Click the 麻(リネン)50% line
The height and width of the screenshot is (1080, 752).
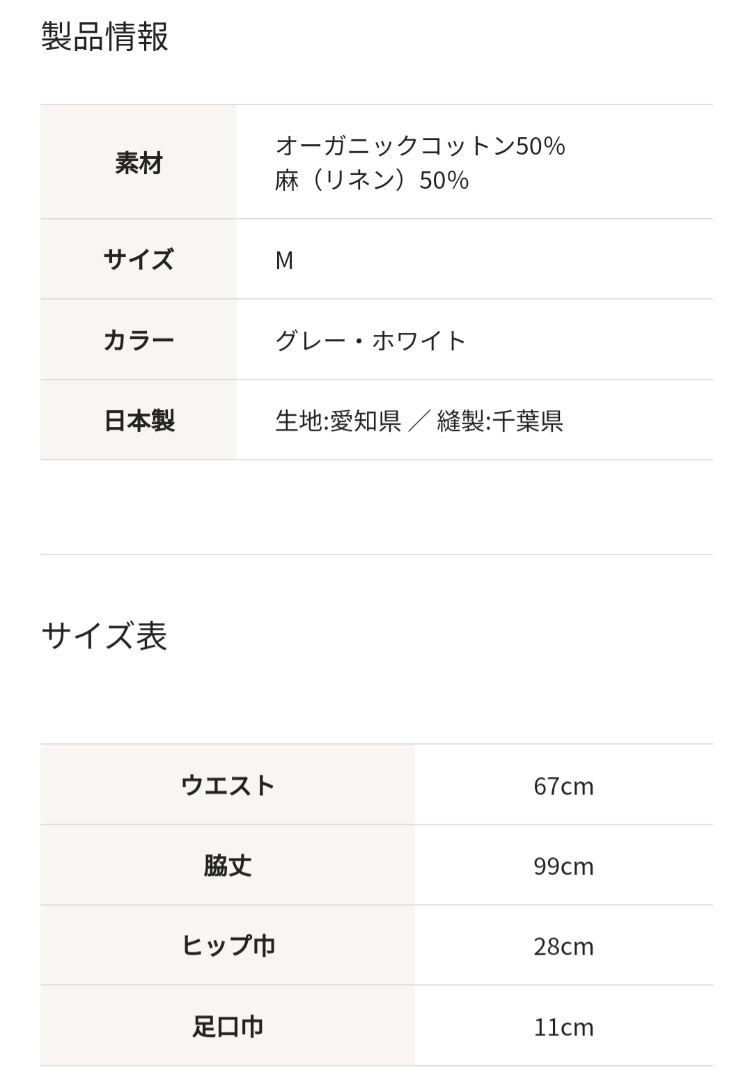372,180
